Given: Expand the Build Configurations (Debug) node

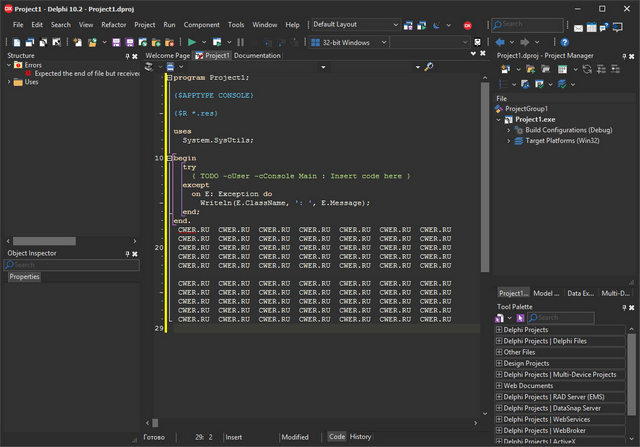Looking at the screenshot, I should click(x=509, y=130).
